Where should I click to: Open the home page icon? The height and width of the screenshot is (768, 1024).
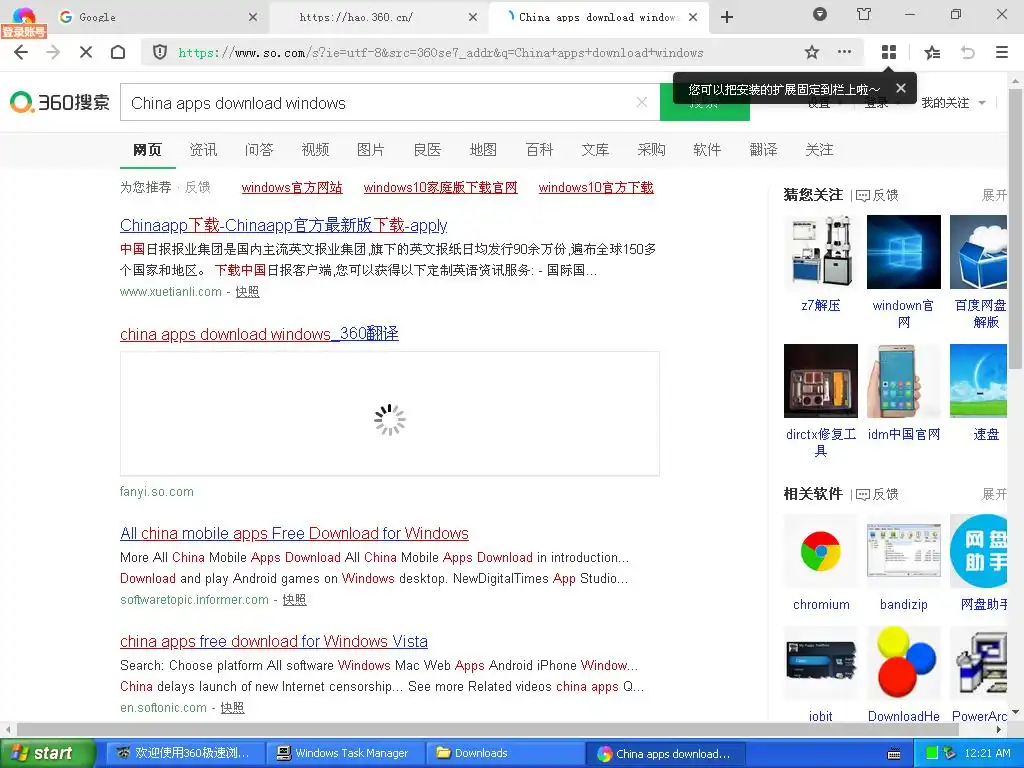[x=118, y=52]
